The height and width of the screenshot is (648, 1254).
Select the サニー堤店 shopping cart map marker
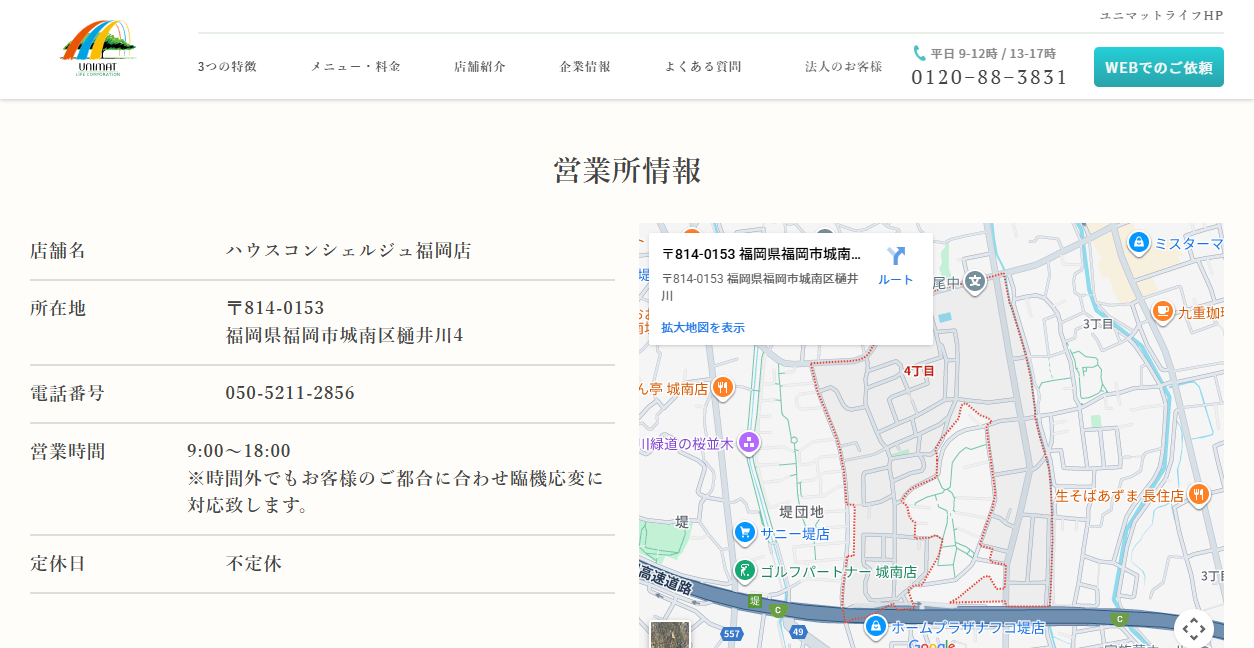point(743,533)
